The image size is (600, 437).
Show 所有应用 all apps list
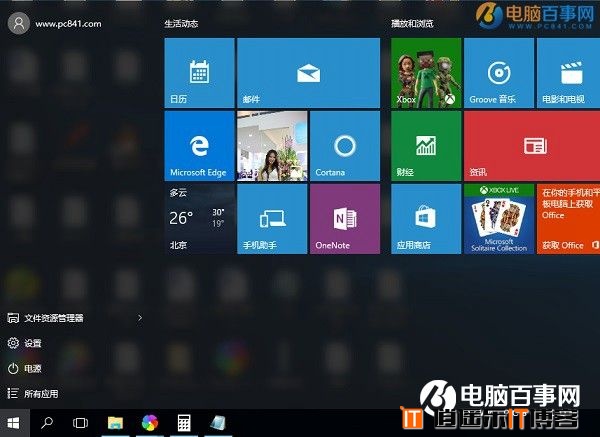point(33,394)
